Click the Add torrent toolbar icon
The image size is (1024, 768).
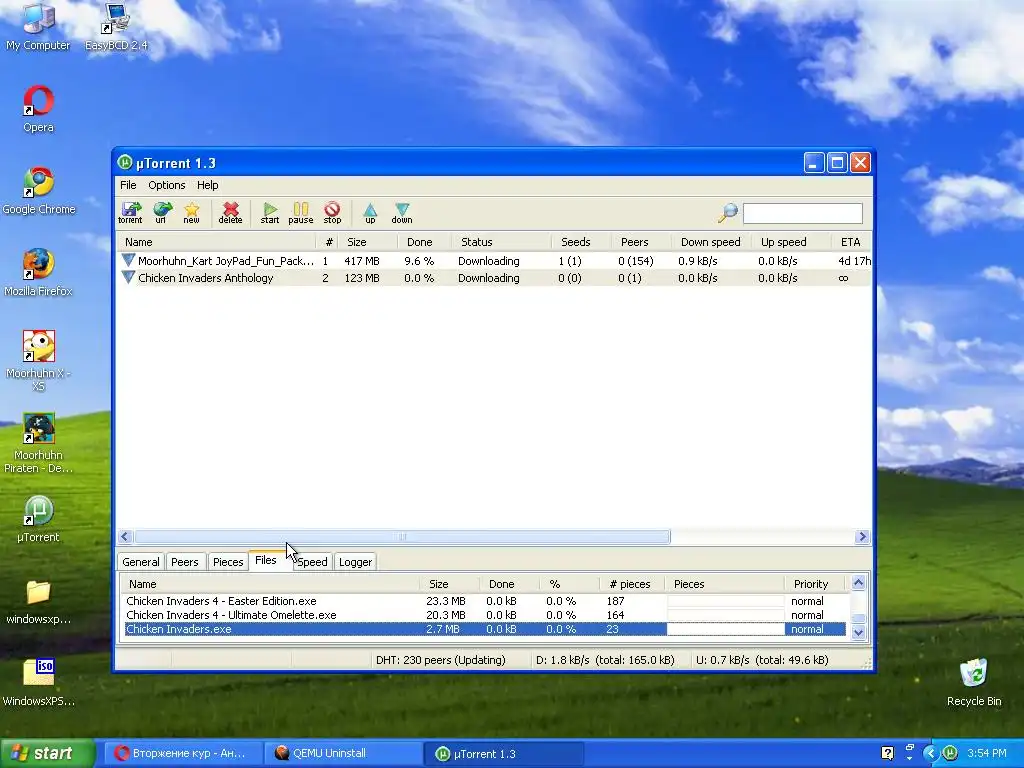[x=130, y=213]
